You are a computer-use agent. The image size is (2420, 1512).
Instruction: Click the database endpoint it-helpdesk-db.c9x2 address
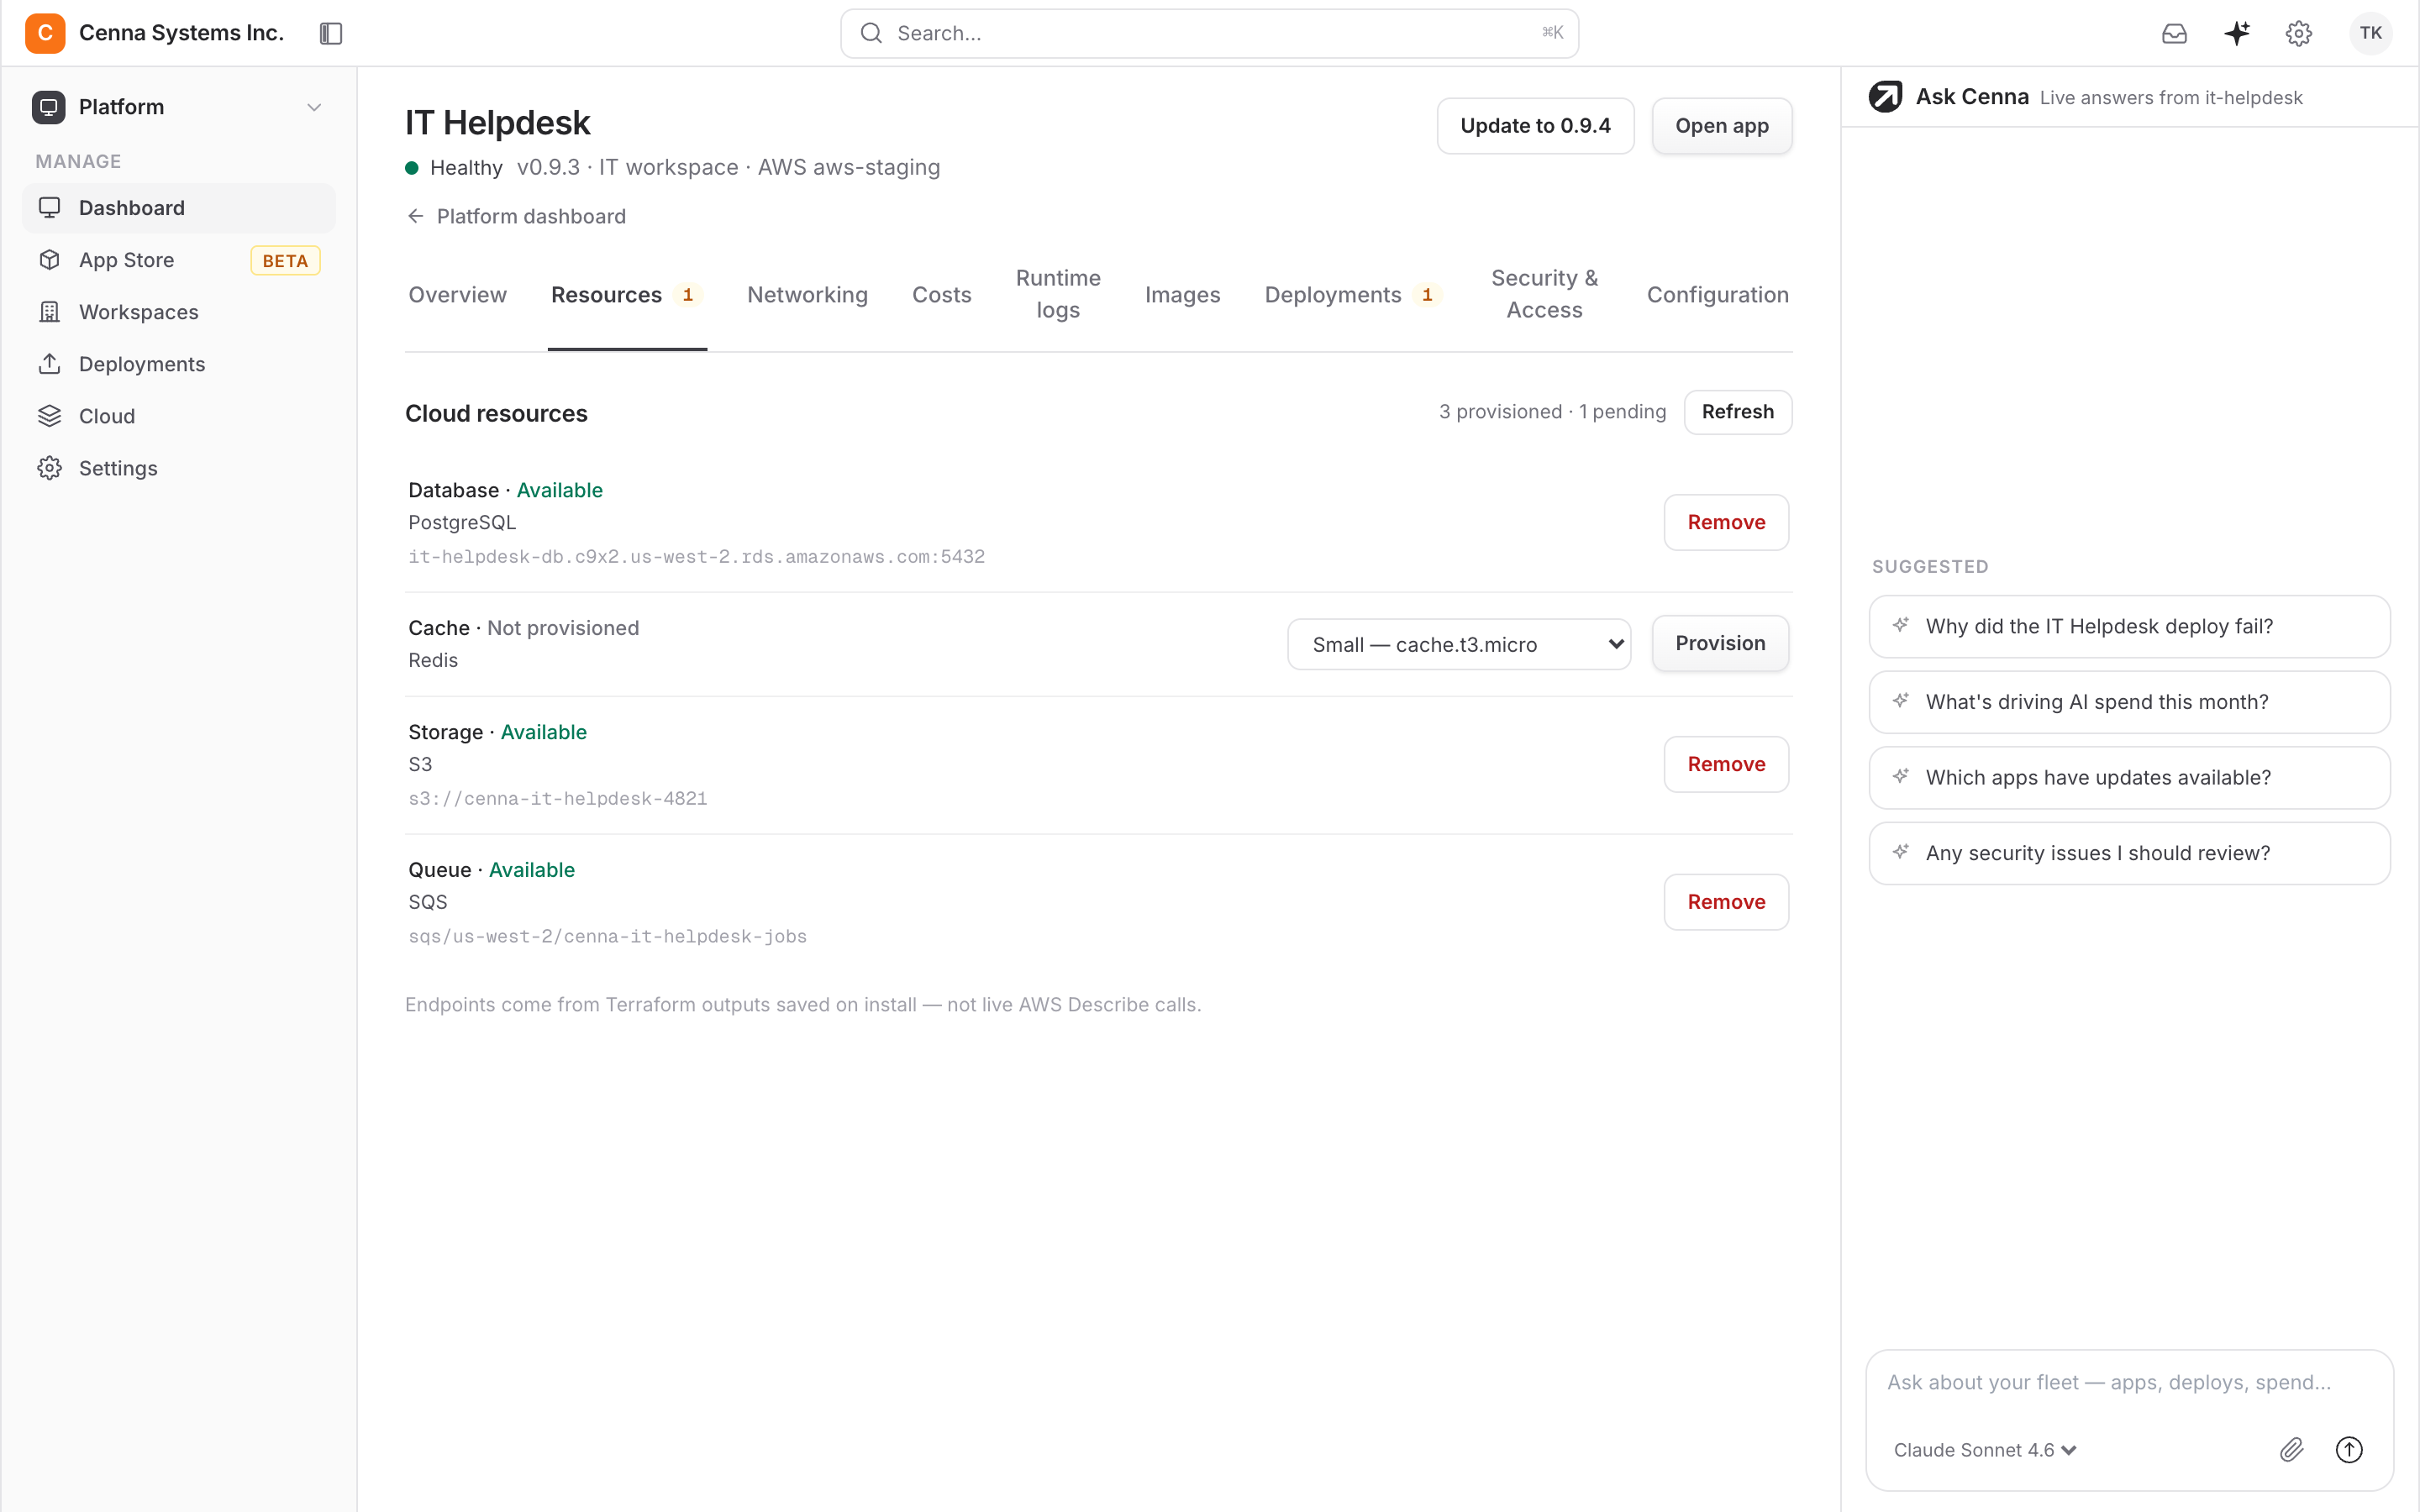[x=696, y=557]
